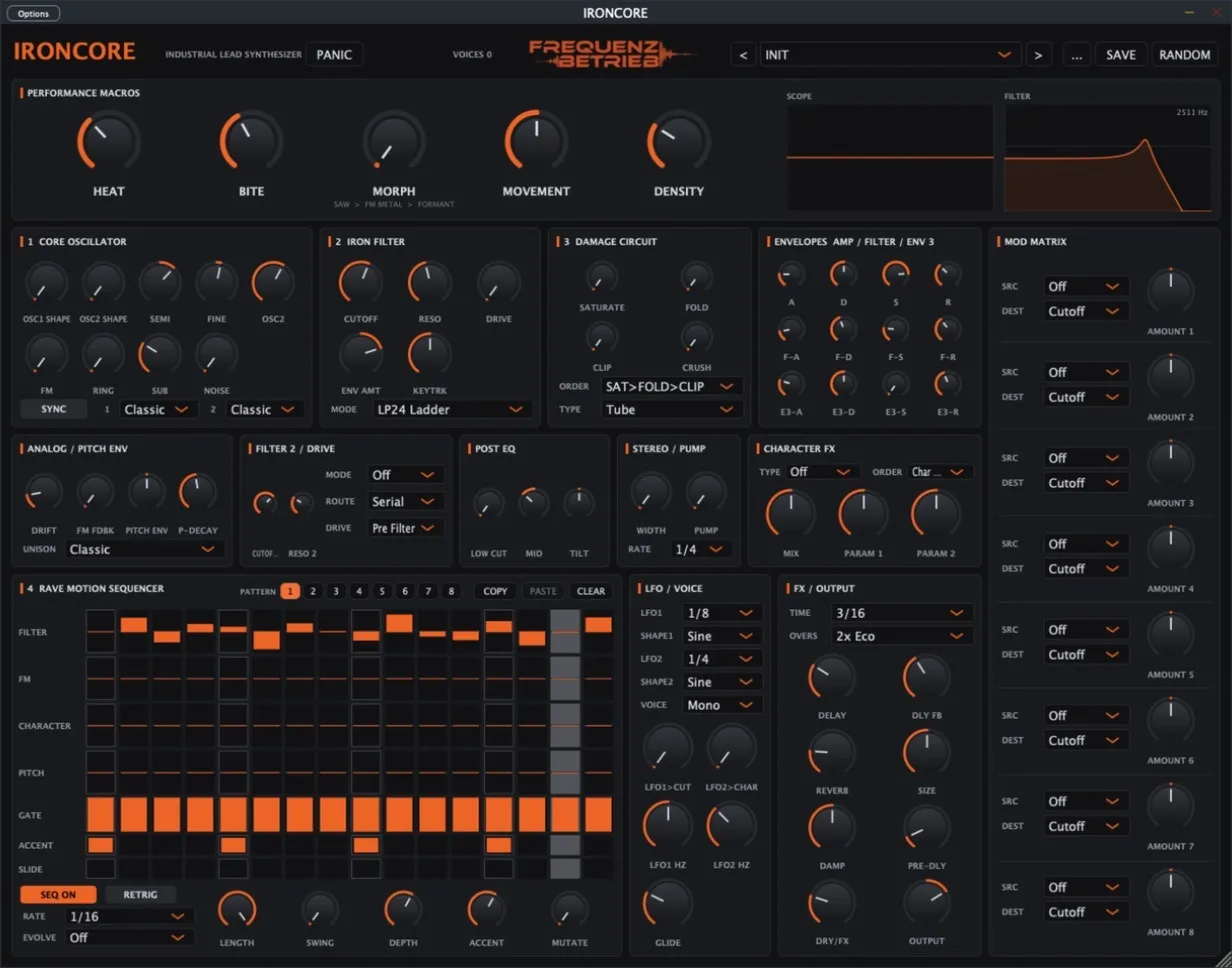Click the PANIC button
Screen dimensions: 1232x968
click(x=334, y=54)
